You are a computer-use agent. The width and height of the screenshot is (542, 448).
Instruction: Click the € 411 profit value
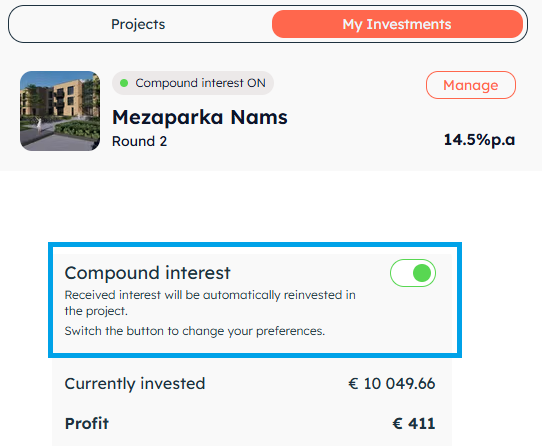pos(414,423)
